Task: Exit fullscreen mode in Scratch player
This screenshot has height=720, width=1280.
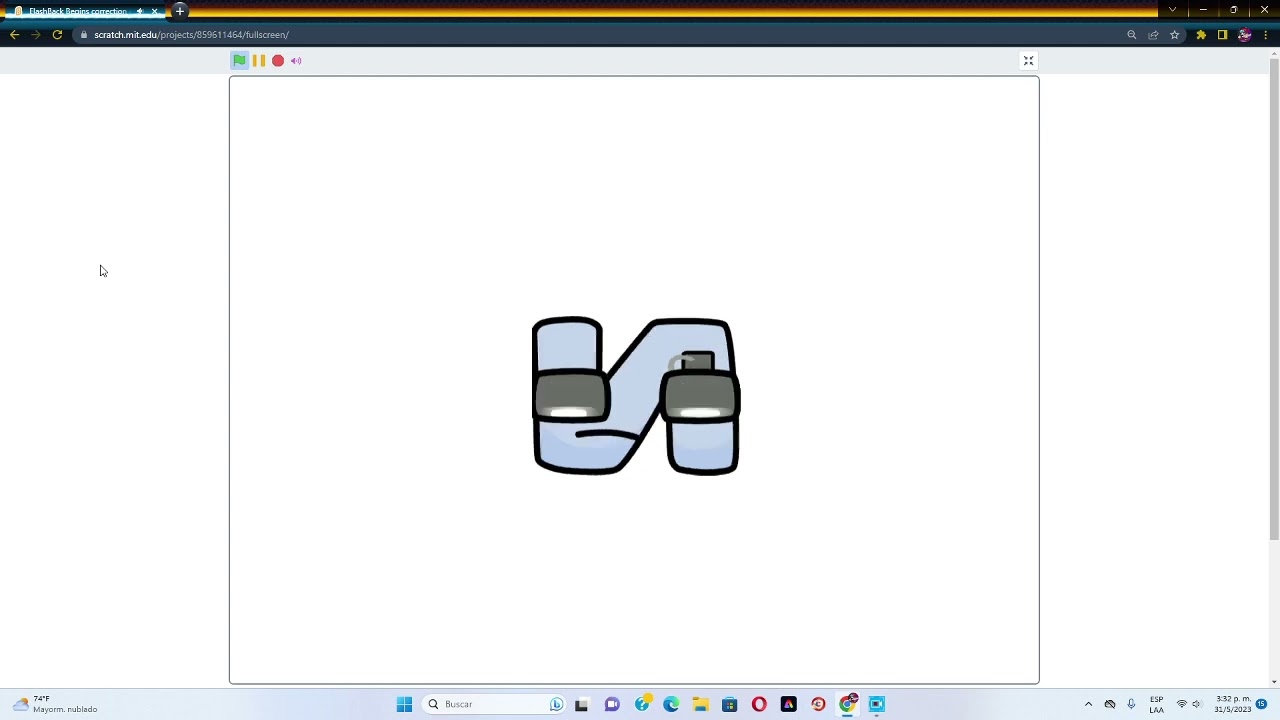Action: tap(1028, 61)
